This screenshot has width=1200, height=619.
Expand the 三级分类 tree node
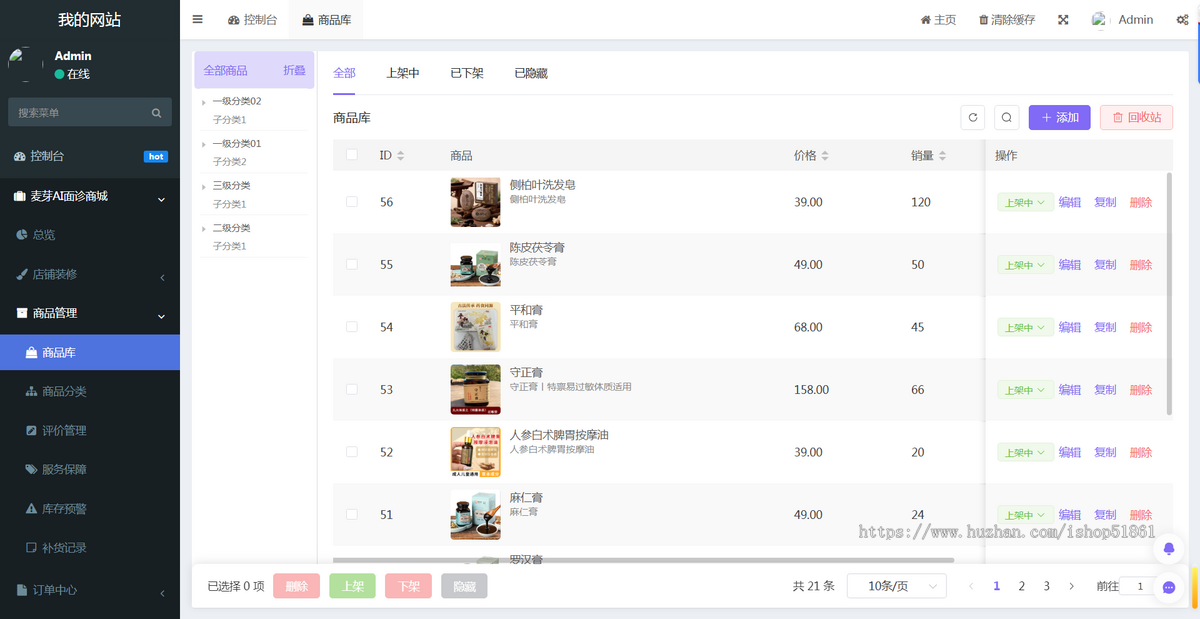(x=204, y=186)
